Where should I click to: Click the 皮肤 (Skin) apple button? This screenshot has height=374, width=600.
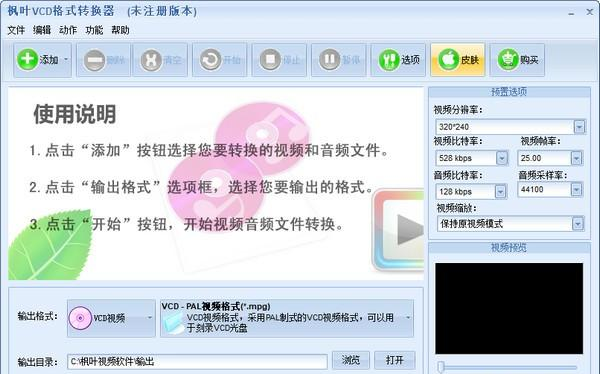458,60
